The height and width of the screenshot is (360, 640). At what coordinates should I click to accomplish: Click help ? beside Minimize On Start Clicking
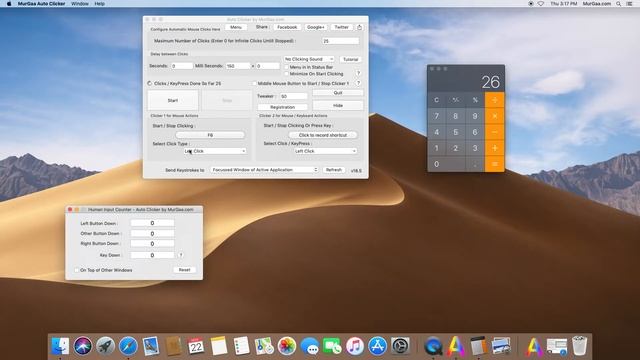pyautogui.click(x=358, y=73)
